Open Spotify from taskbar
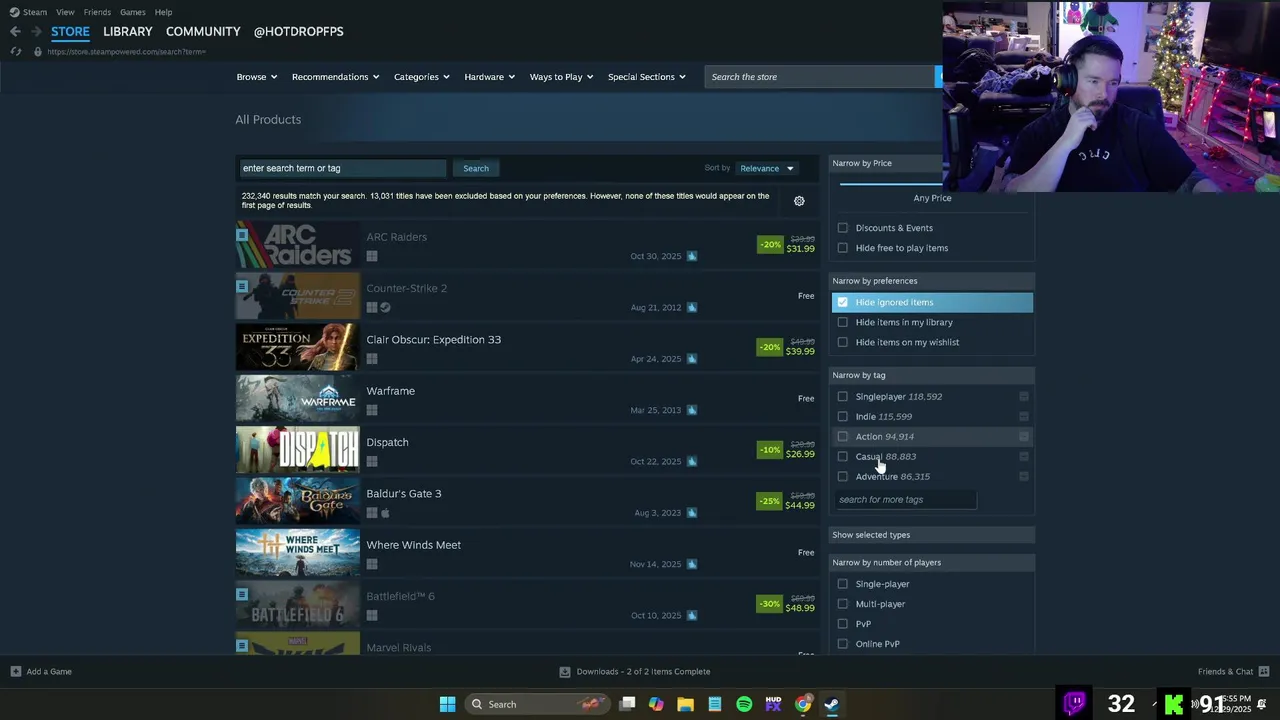 [x=744, y=704]
